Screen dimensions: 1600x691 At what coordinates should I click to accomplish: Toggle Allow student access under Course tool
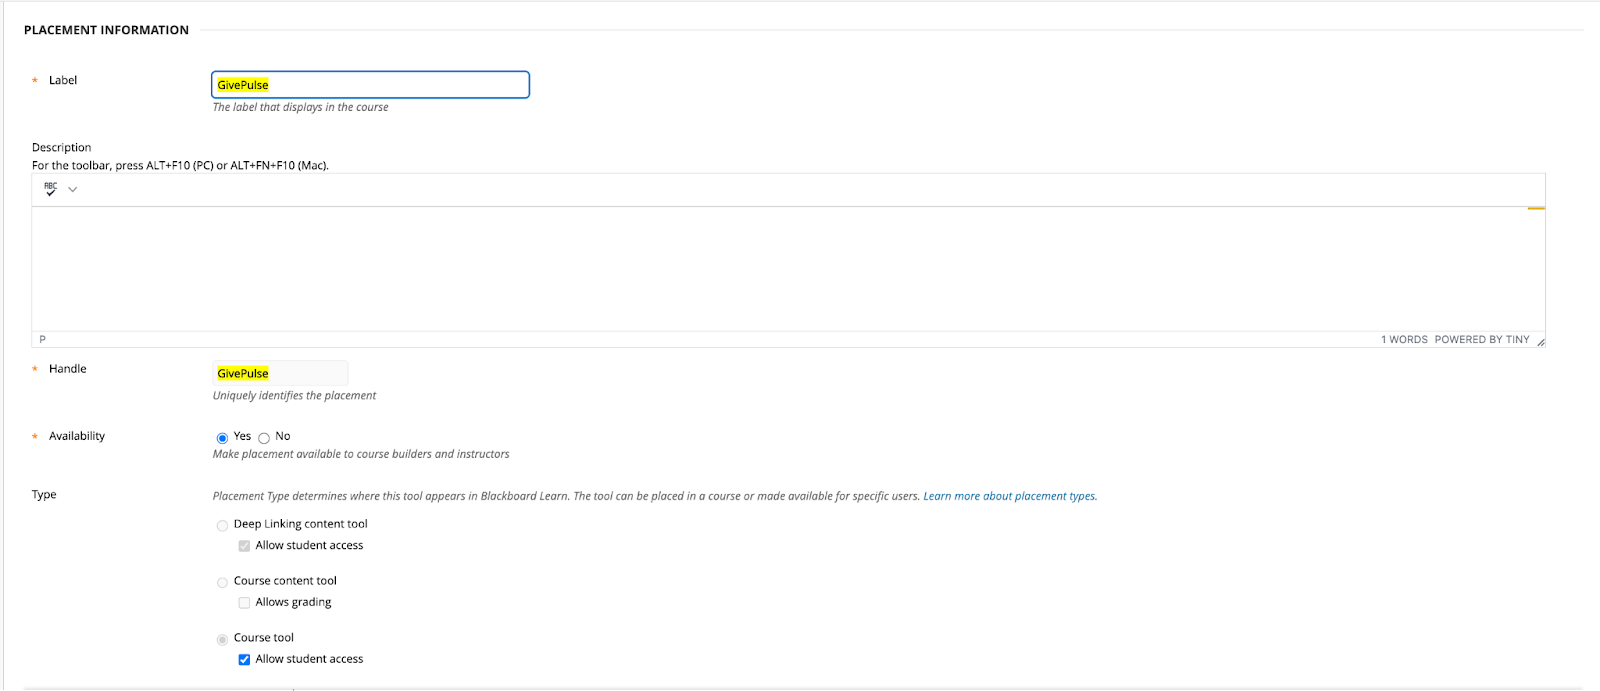[x=244, y=660]
